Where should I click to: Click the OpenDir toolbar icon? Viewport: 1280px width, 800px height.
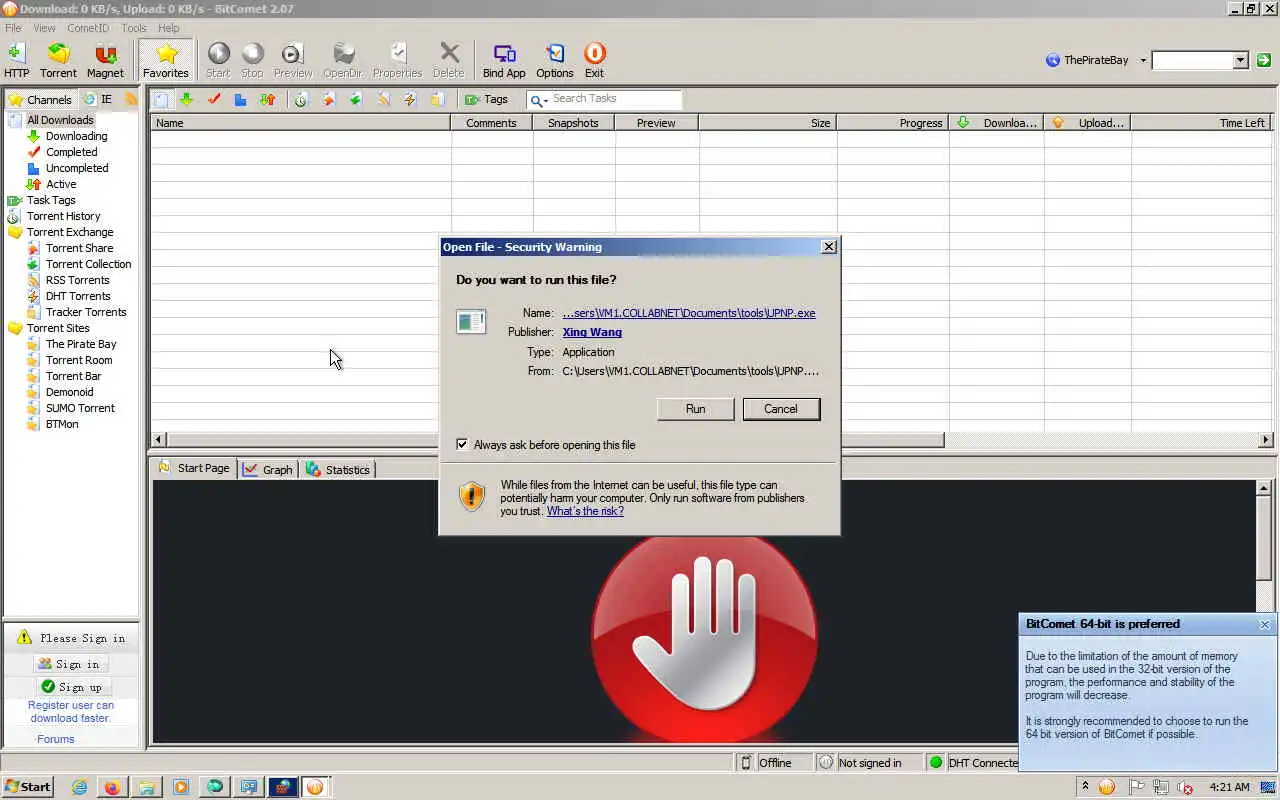pyautogui.click(x=343, y=60)
